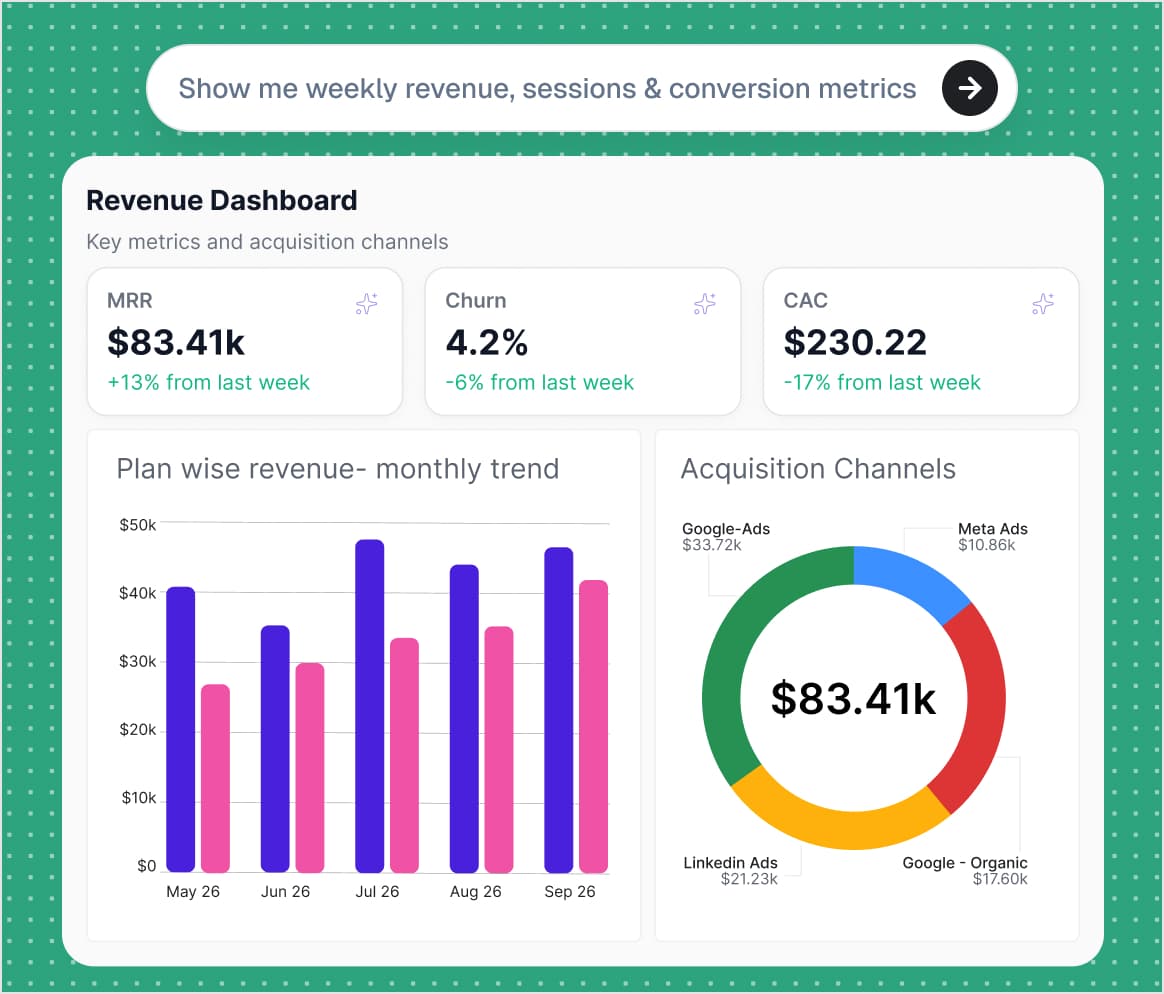Click the May 26 axis label
Viewport: 1164px width, 994px height.
pyautogui.click(x=193, y=892)
